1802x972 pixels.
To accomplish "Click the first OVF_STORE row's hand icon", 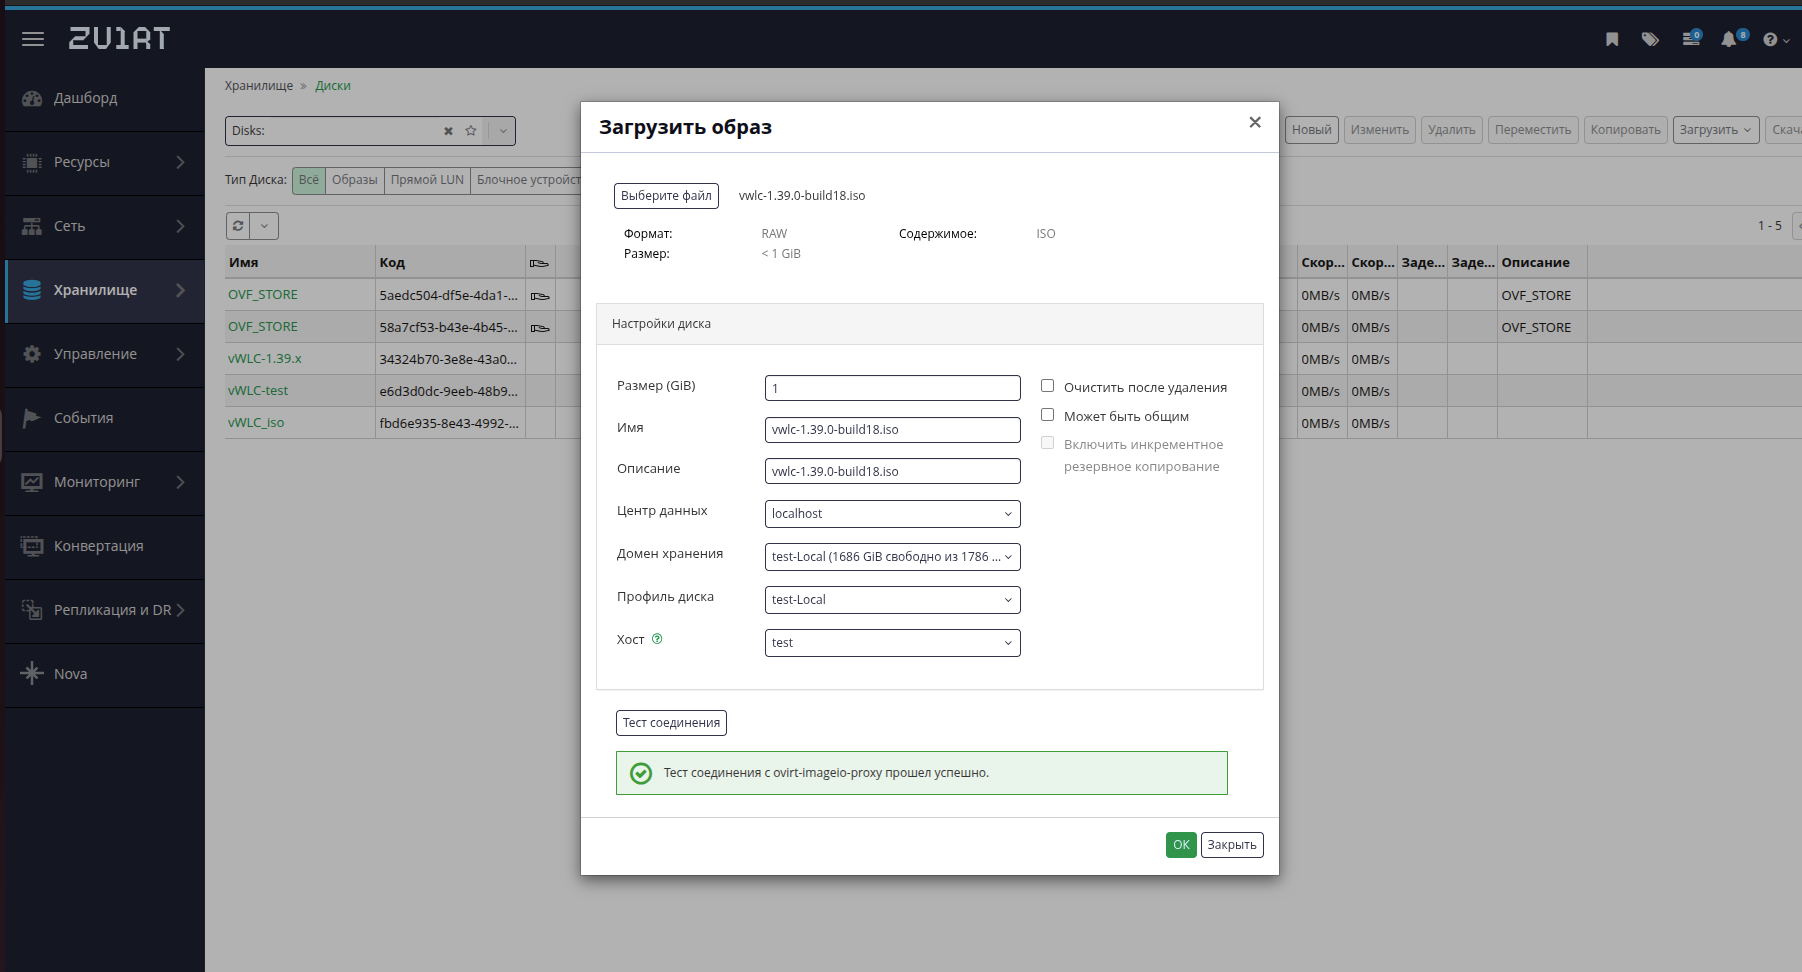I will [539, 296].
